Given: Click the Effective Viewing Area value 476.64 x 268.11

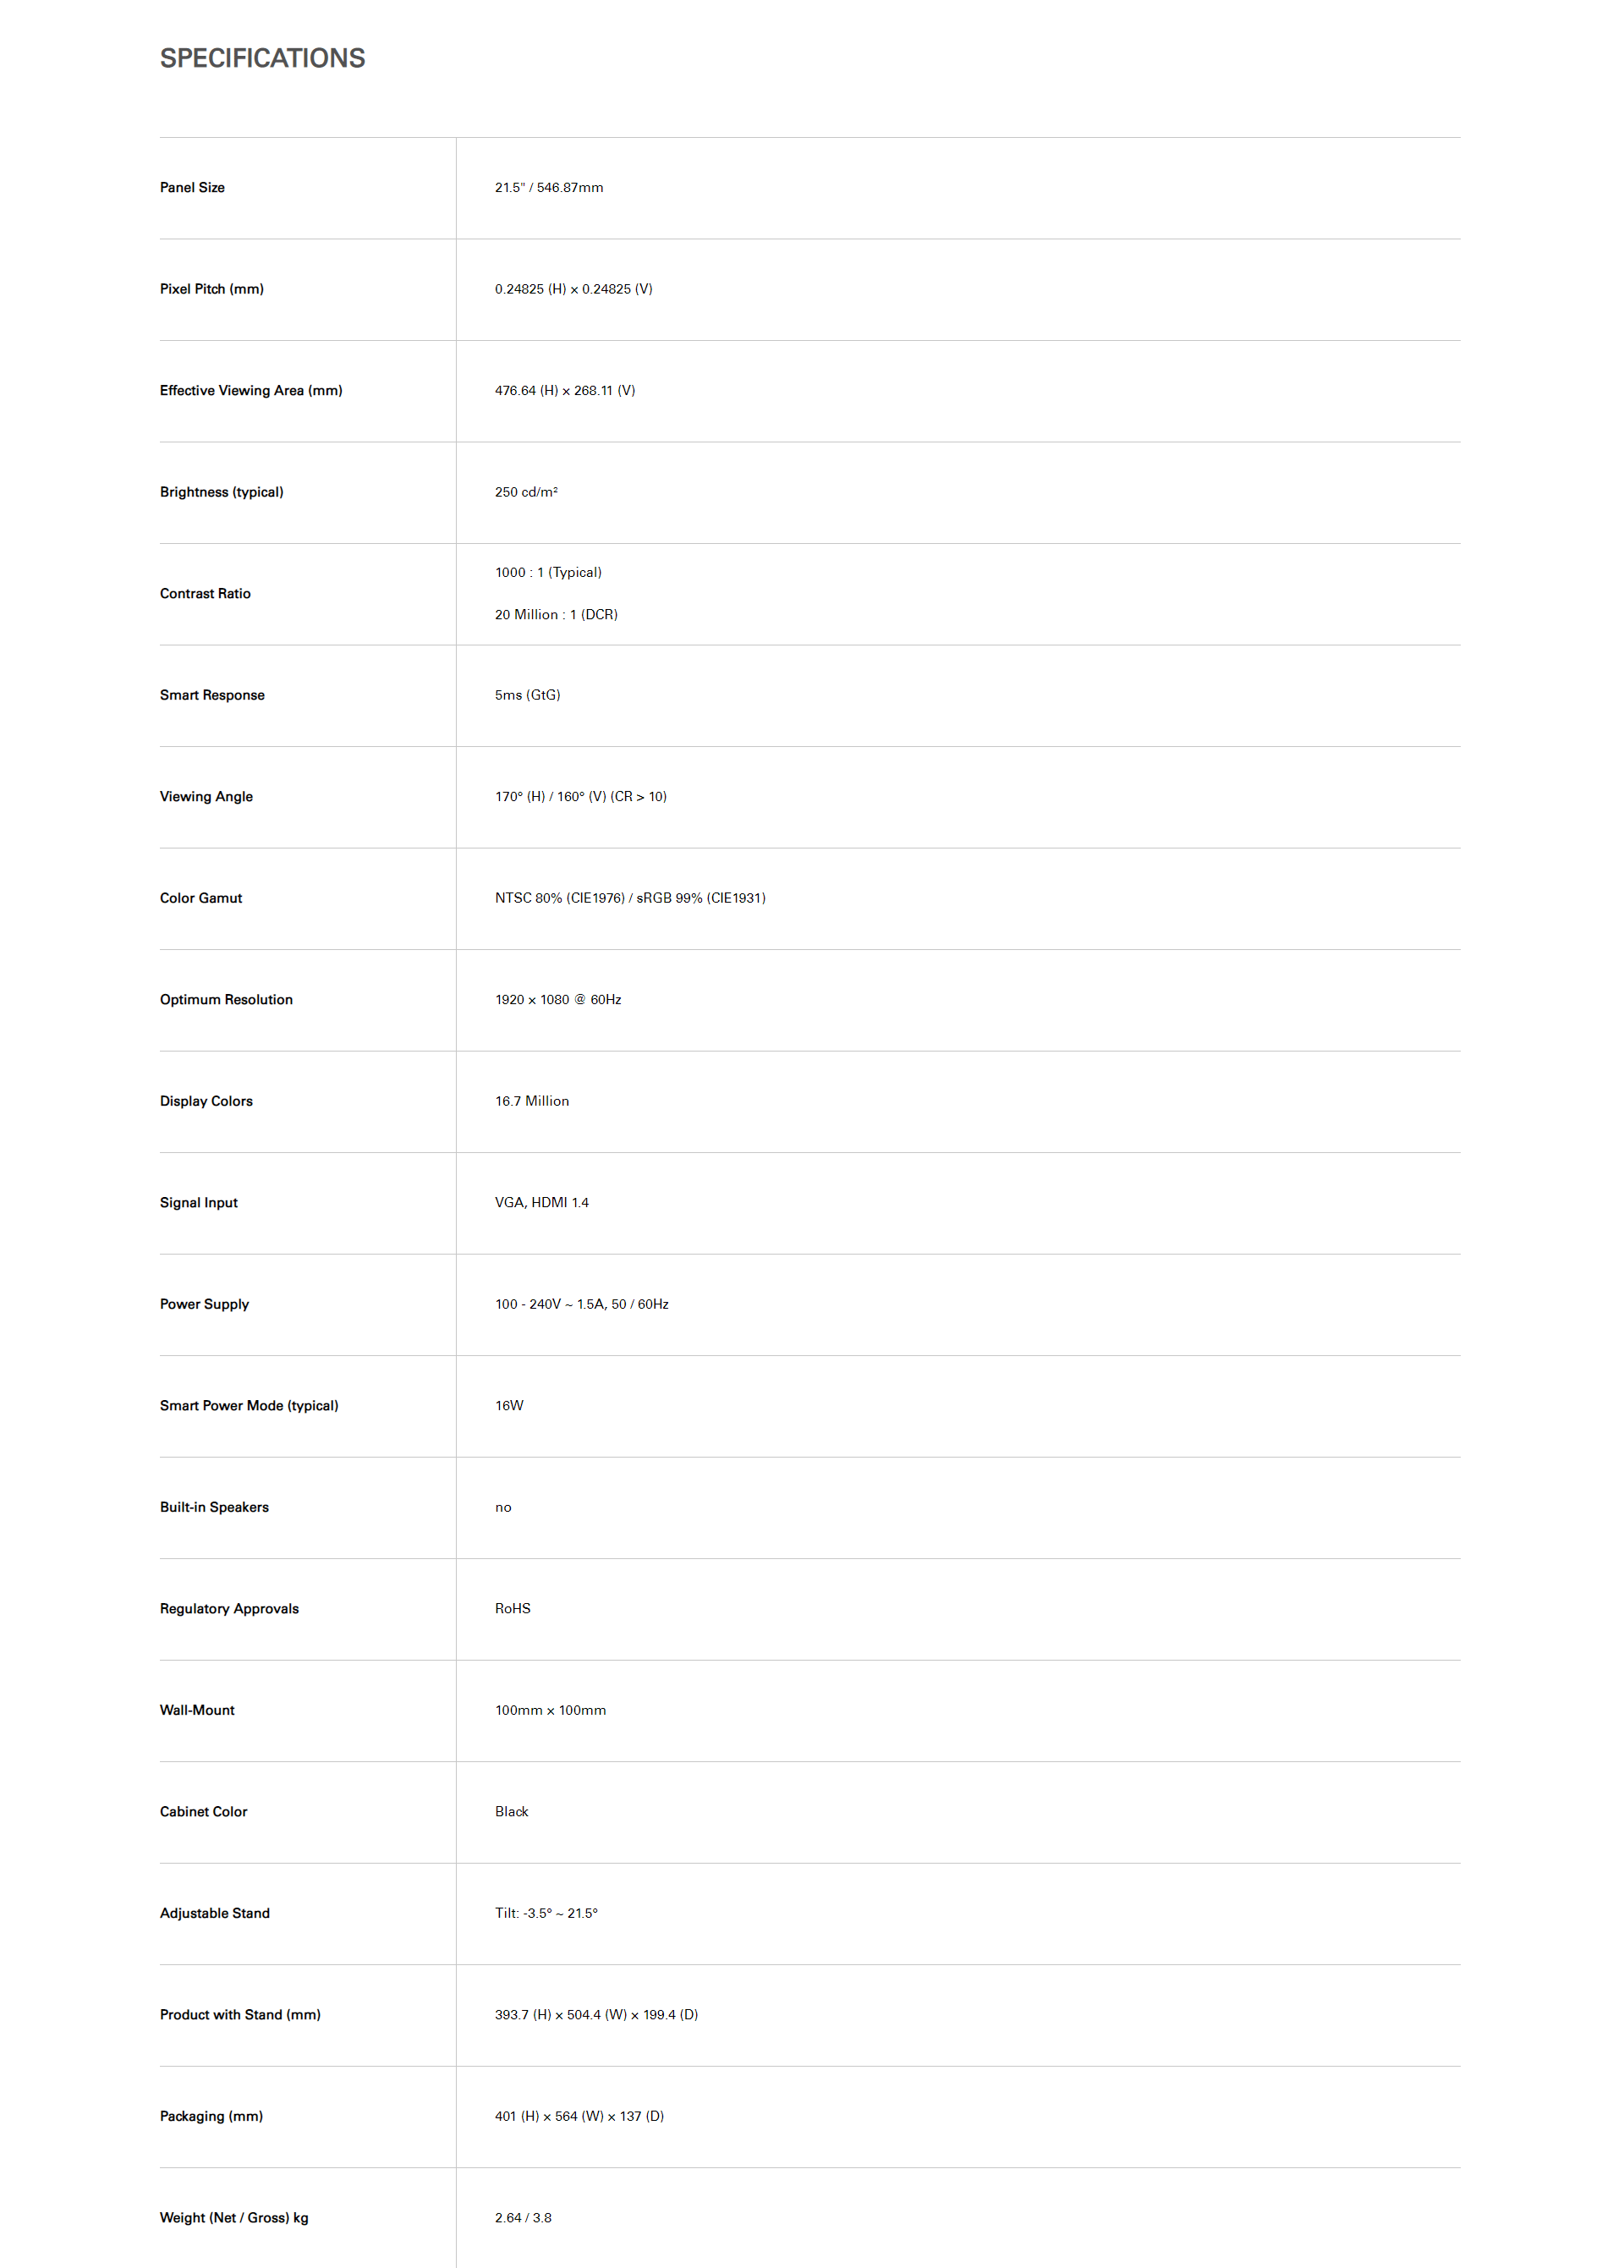Looking at the screenshot, I should (565, 391).
